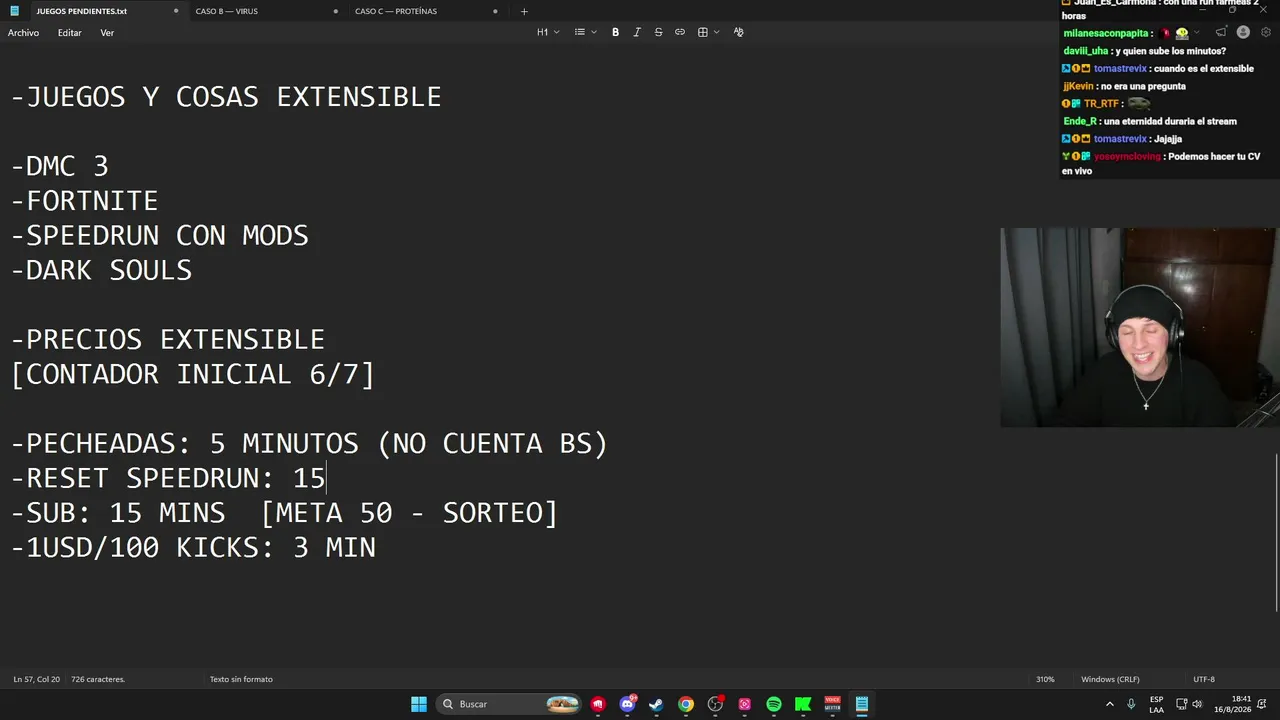The height and width of the screenshot is (720, 1280).
Task: Click the "-SPEEDRUN CON MODS" line
Action: (159, 235)
